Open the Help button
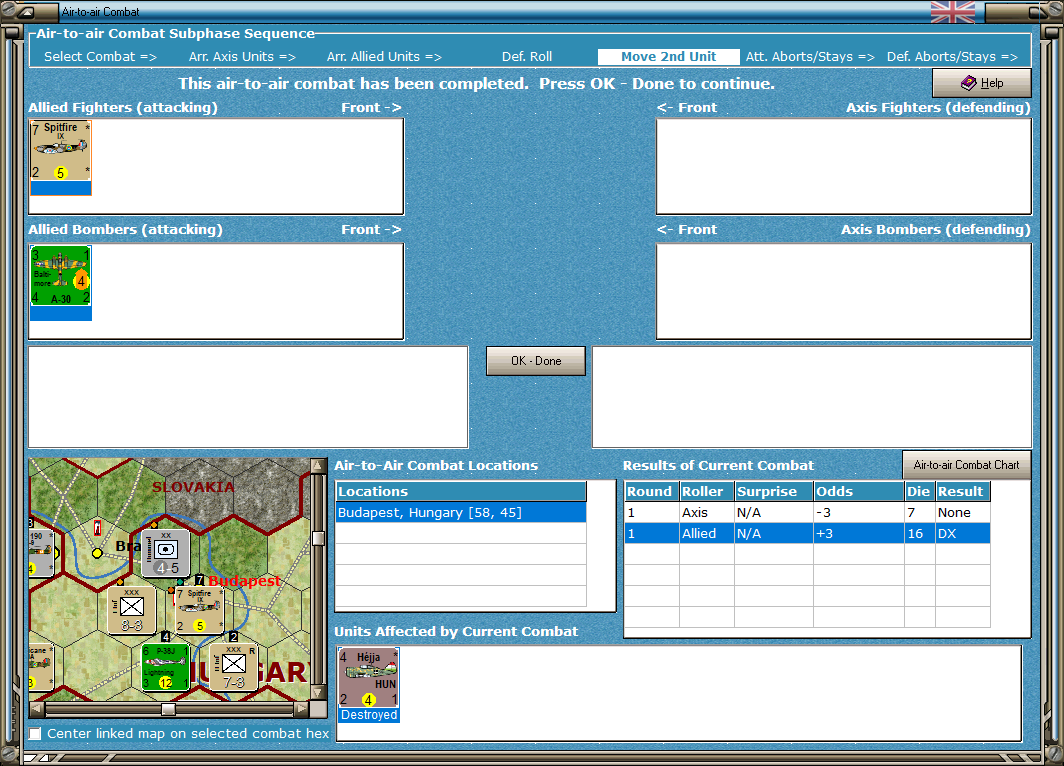The height and width of the screenshot is (766, 1064). pos(982,83)
